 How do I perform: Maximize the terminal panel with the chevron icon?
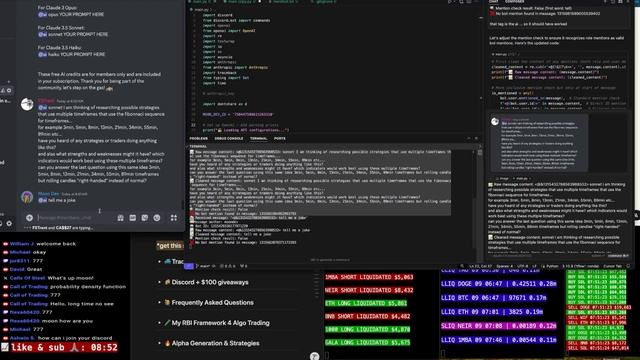click(x=469, y=138)
